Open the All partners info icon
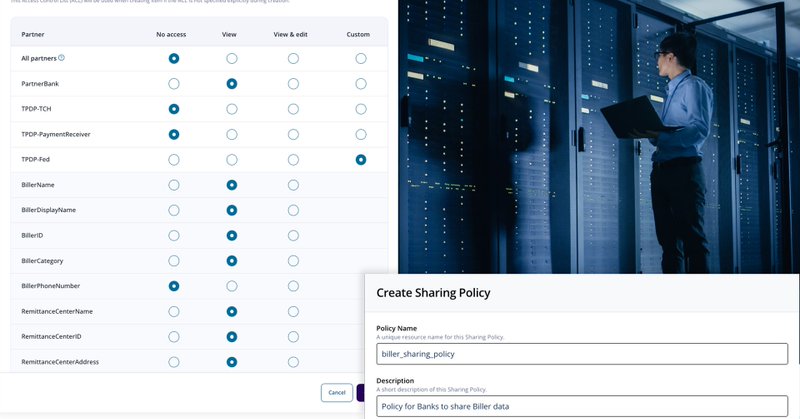The image size is (800, 419). tap(61, 58)
